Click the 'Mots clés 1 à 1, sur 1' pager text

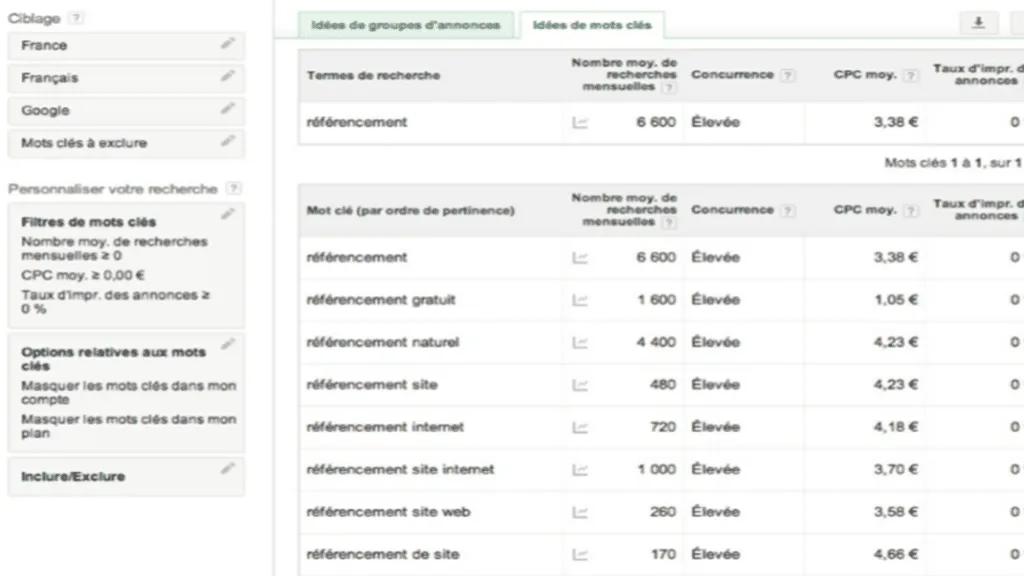[952, 163]
